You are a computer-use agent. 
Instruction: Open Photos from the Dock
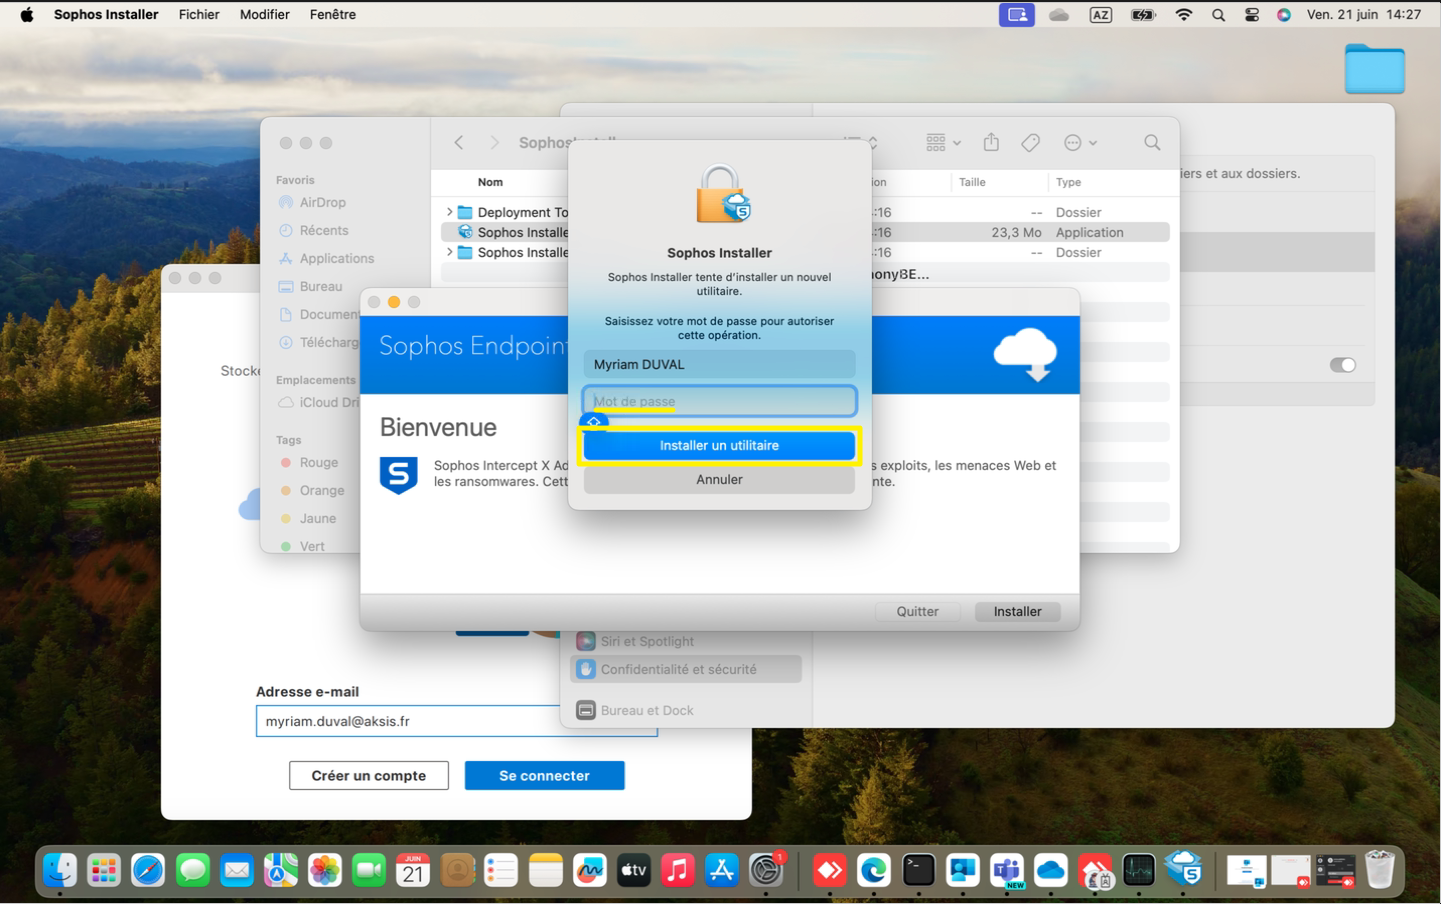click(325, 871)
